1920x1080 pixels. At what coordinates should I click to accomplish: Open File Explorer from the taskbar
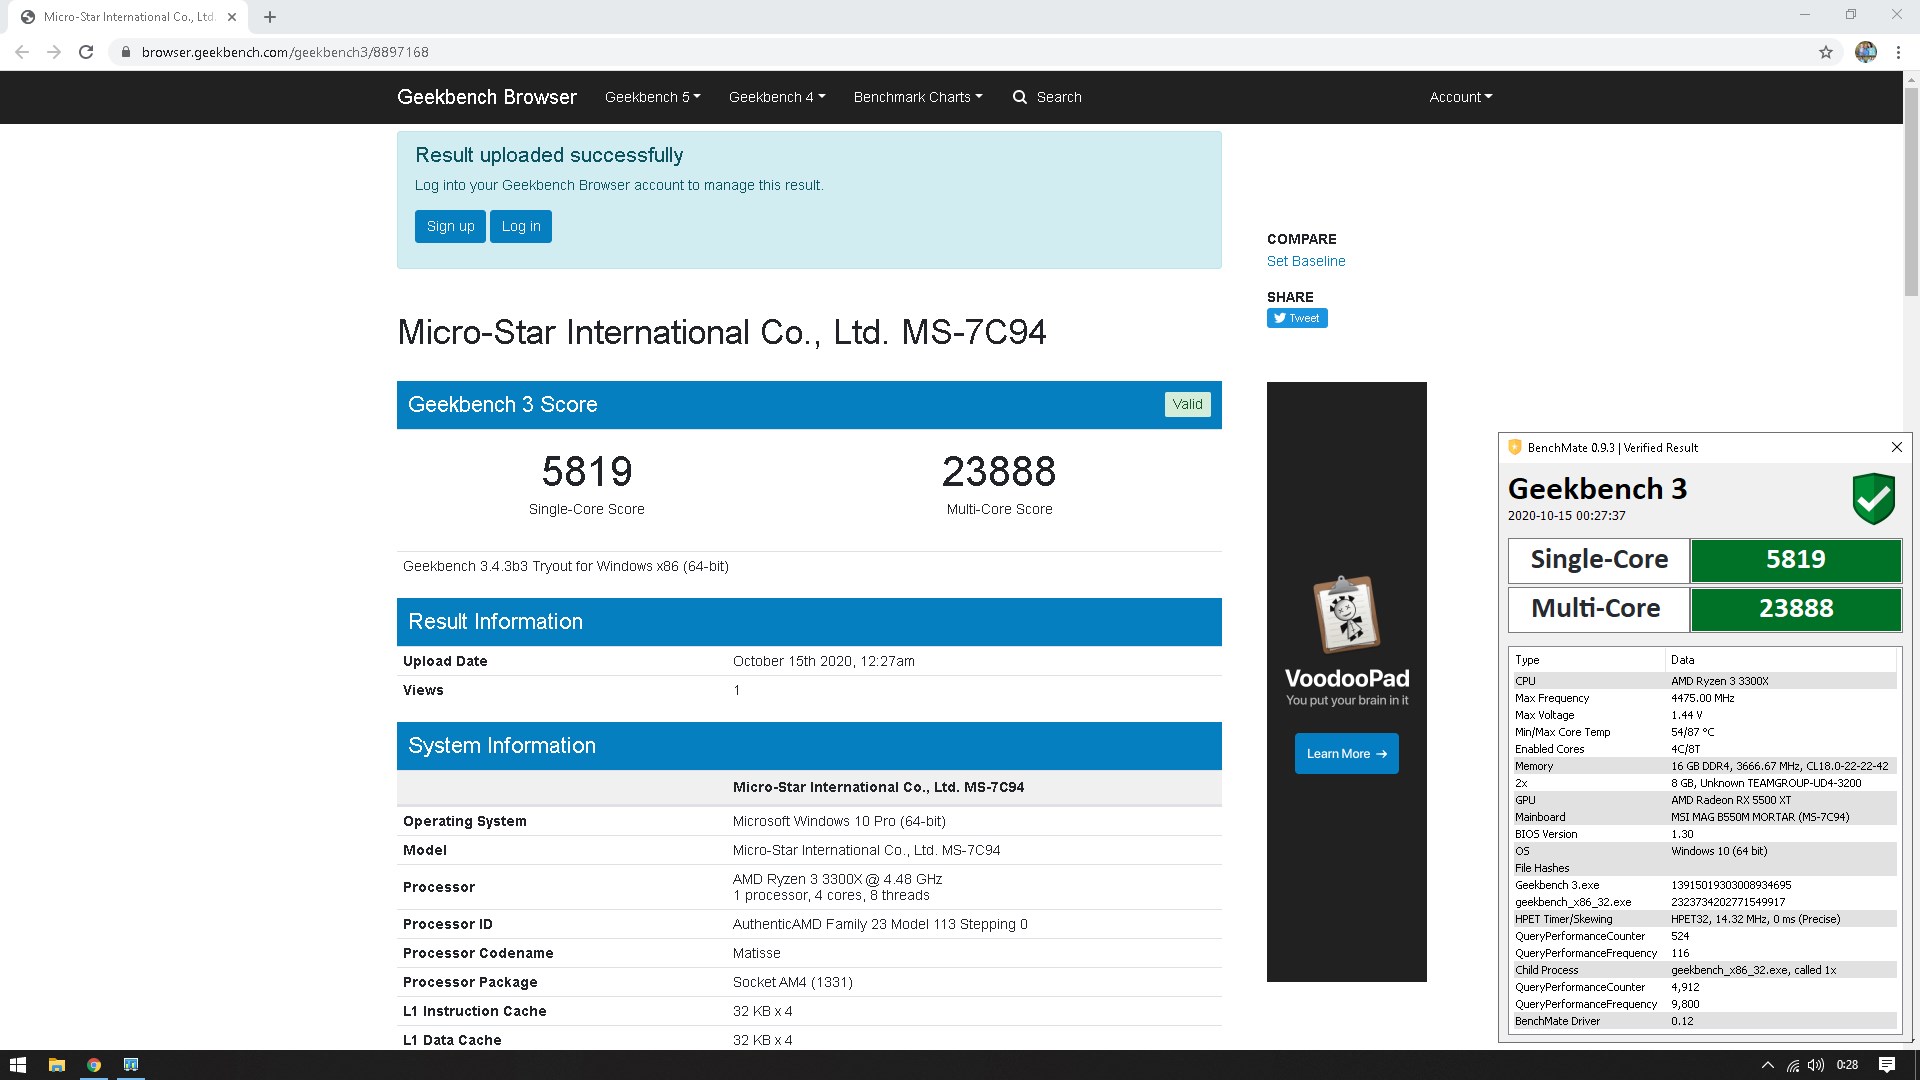click(57, 1065)
